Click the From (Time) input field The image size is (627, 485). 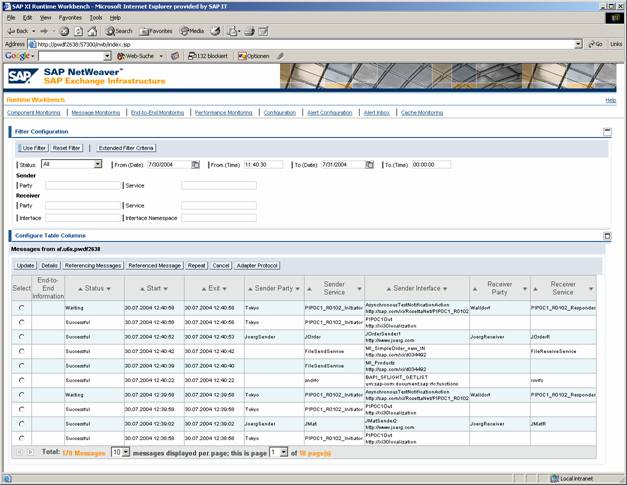point(263,164)
